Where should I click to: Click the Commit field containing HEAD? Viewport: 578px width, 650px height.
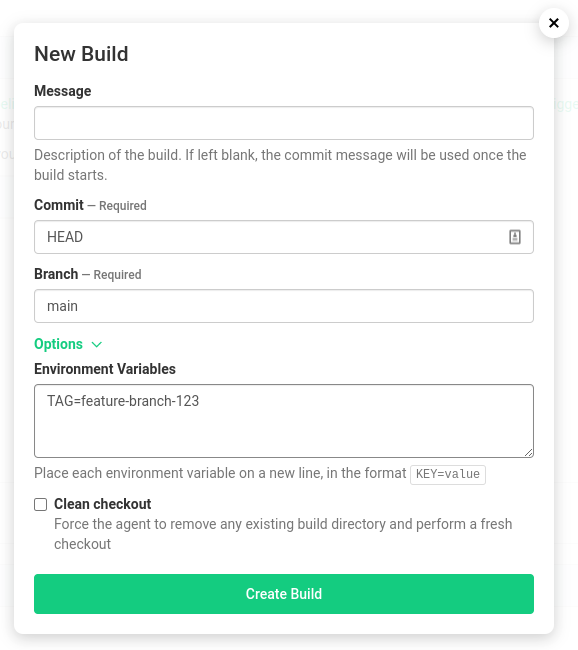click(284, 237)
